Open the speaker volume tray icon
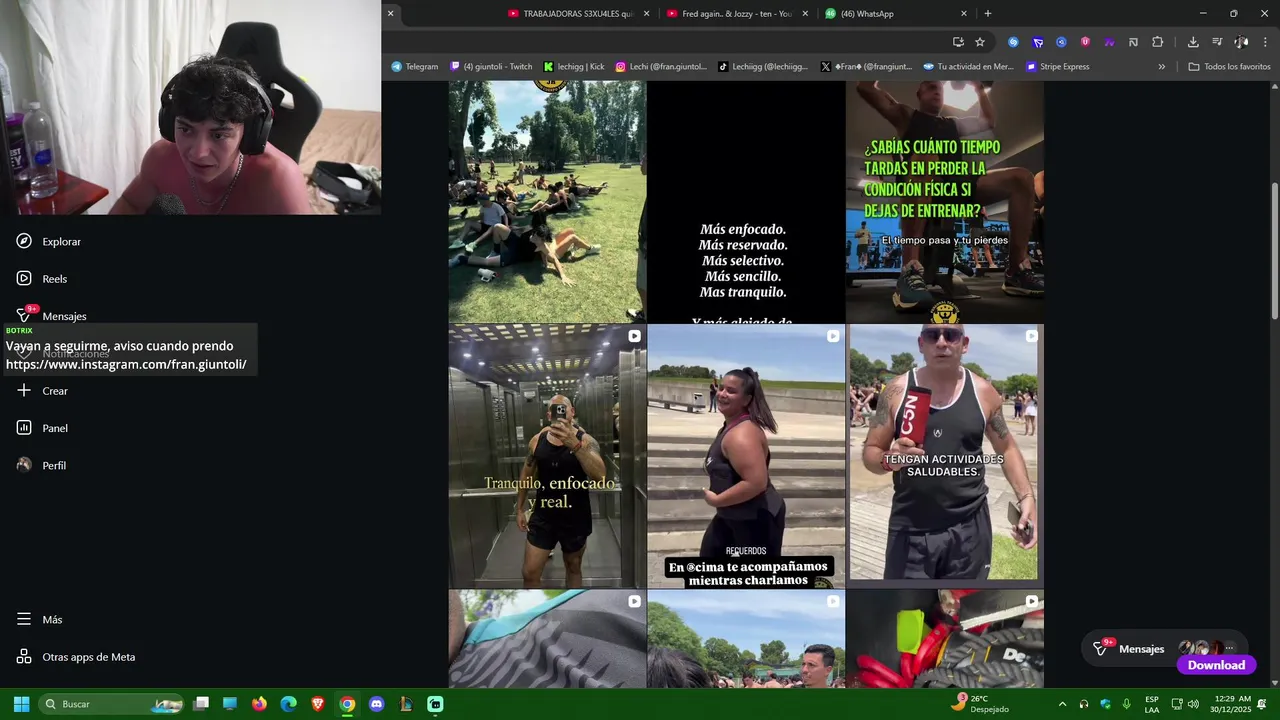The image size is (1280, 720). click(x=1193, y=704)
